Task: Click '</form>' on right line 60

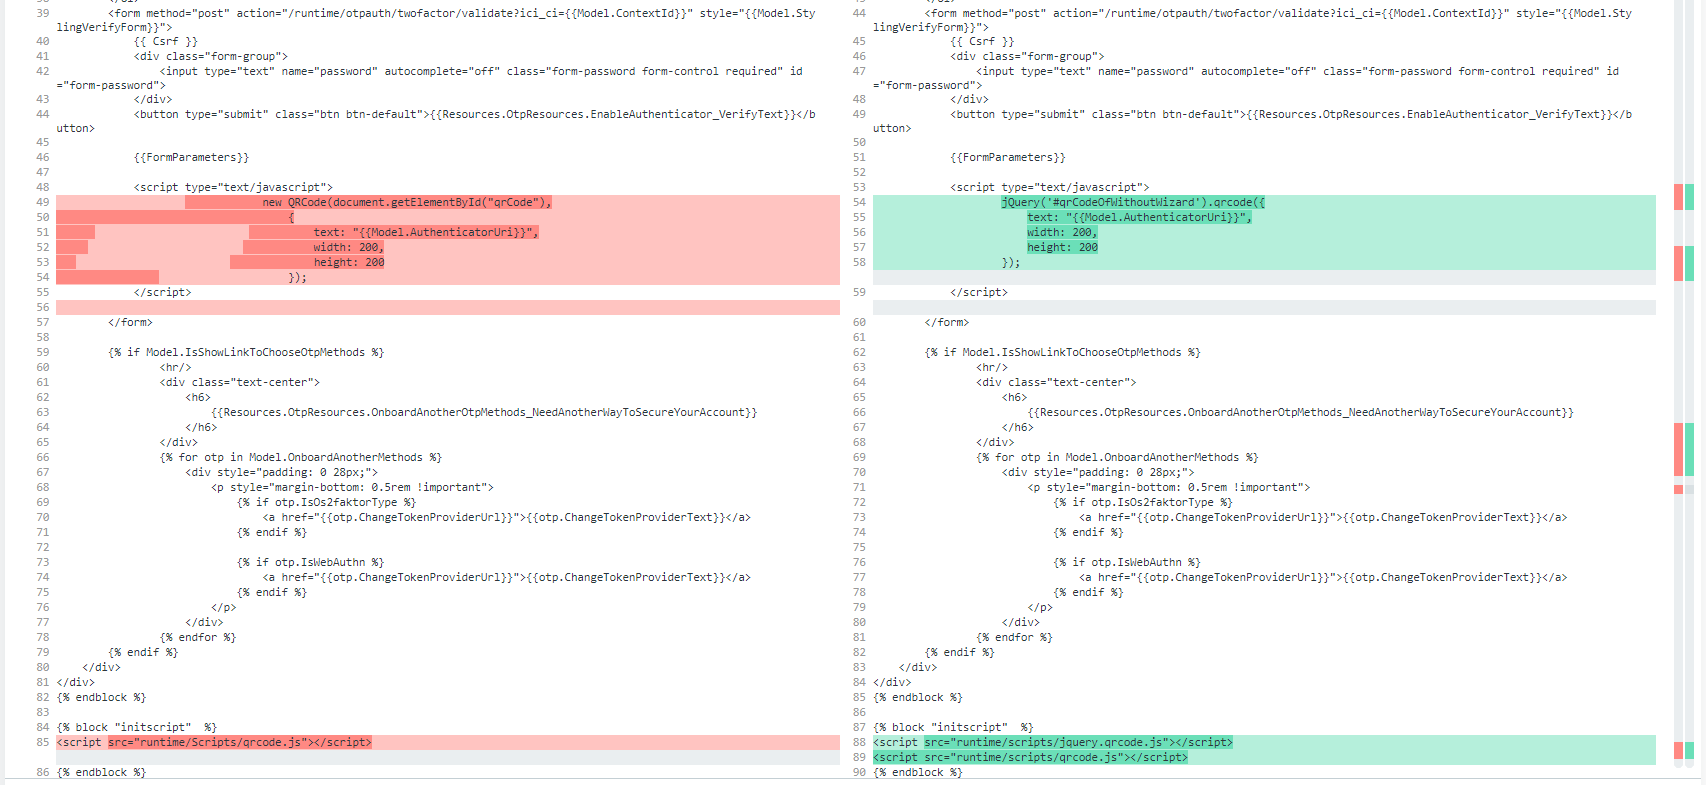Action: (947, 322)
